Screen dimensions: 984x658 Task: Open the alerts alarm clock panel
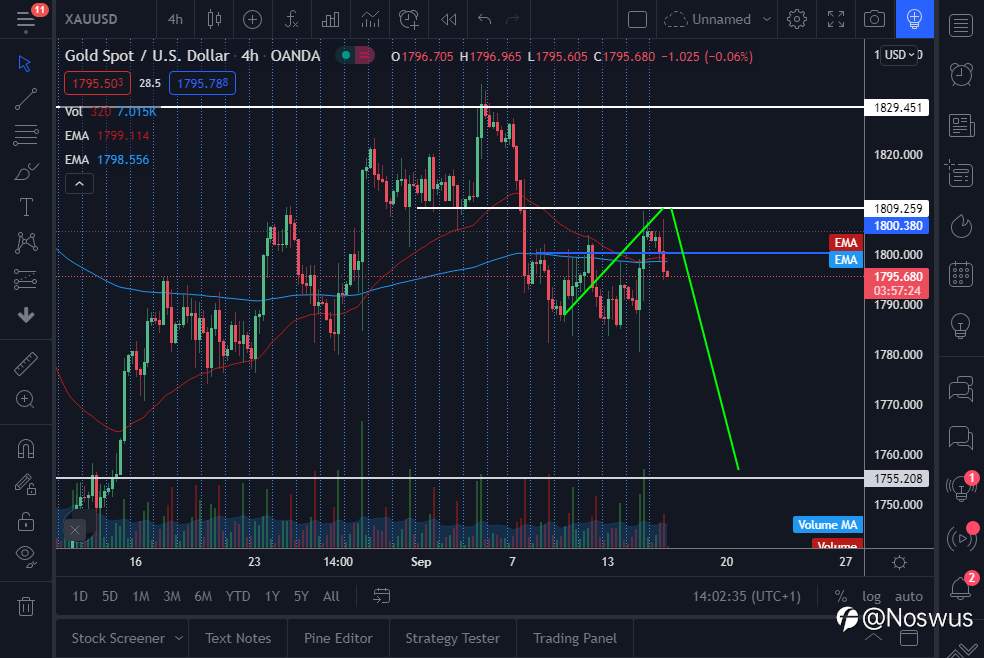(961, 75)
